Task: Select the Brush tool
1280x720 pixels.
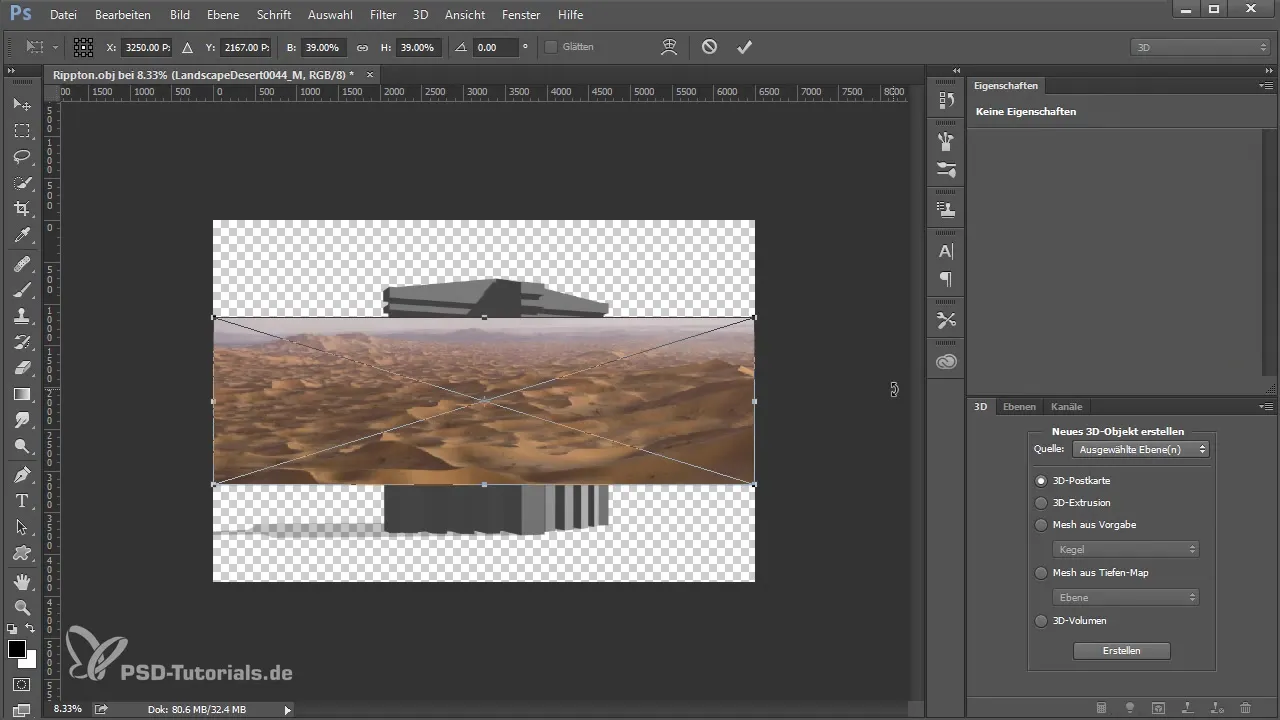Action: point(21,290)
